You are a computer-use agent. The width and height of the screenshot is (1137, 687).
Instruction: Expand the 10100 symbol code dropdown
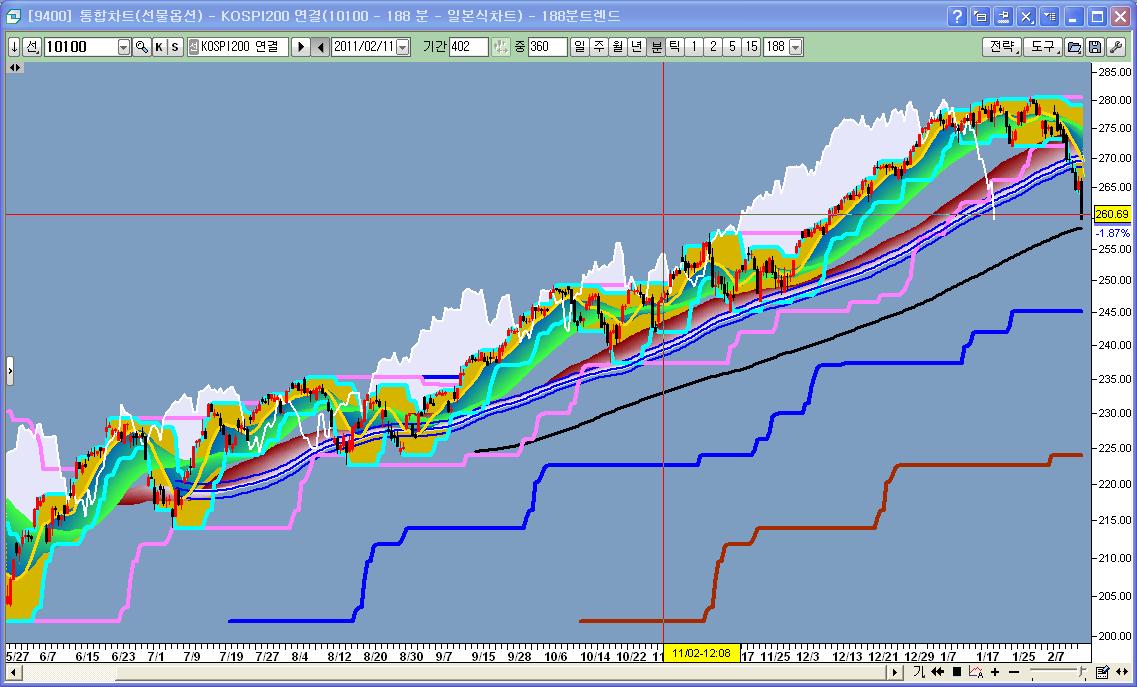pos(124,47)
